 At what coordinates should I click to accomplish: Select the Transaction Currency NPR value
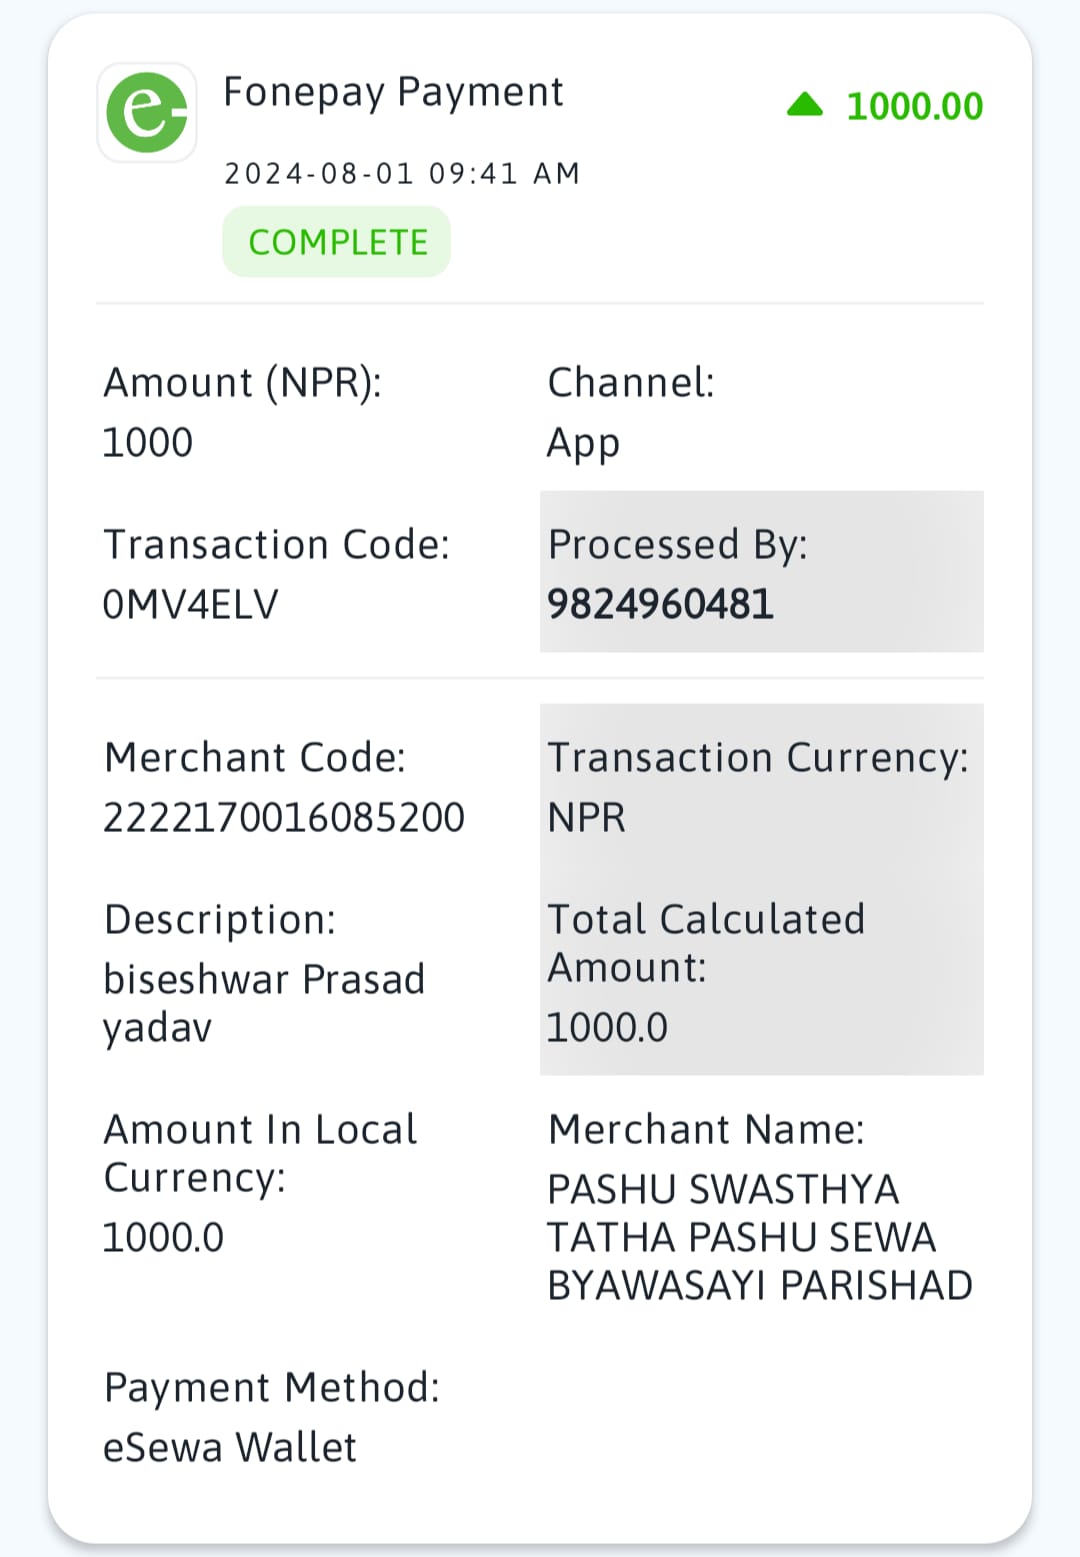(x=587, y=818)
